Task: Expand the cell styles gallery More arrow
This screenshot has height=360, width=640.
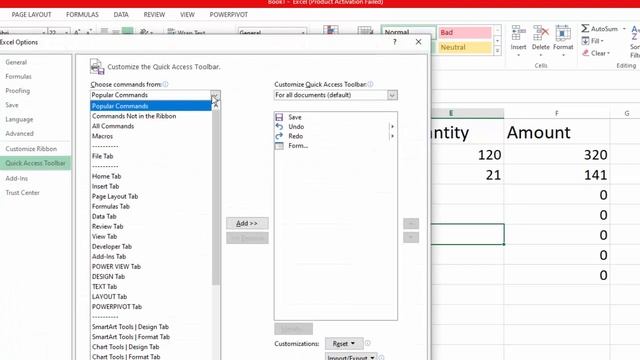Action: [x=497, y=51]
